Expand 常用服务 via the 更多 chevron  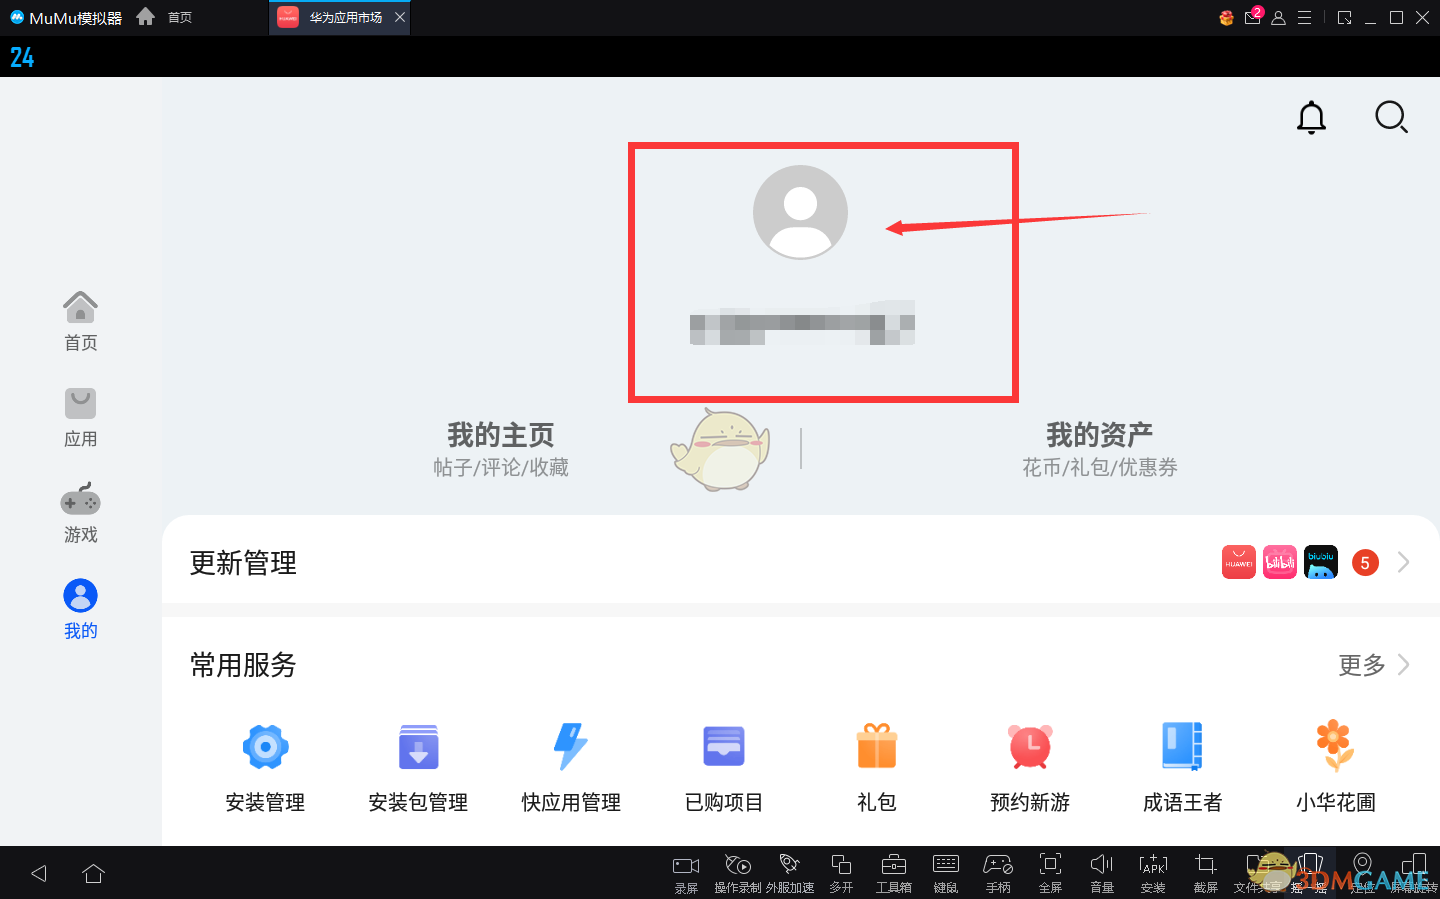(1404, 664)
